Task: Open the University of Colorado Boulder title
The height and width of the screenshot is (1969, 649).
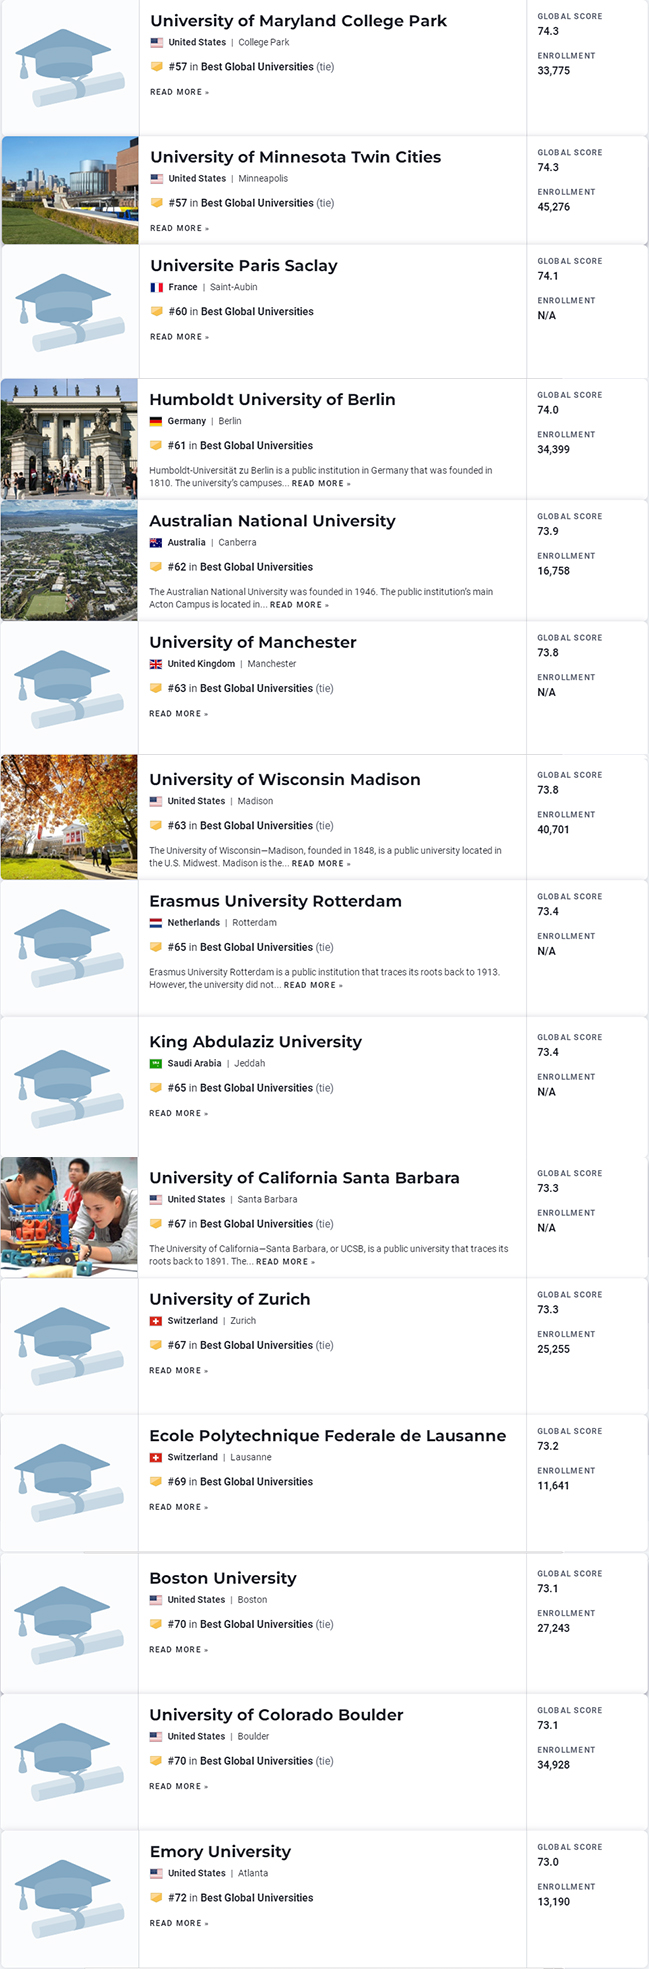Action: [276, 1715]
